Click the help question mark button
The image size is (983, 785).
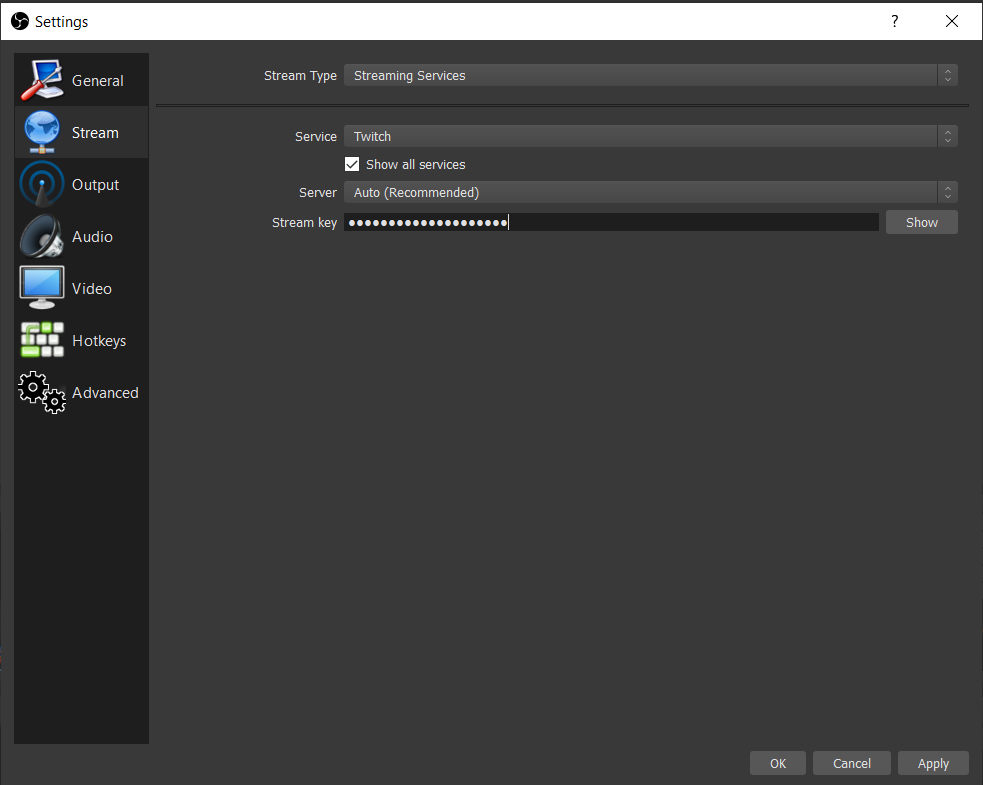(895, 21)
